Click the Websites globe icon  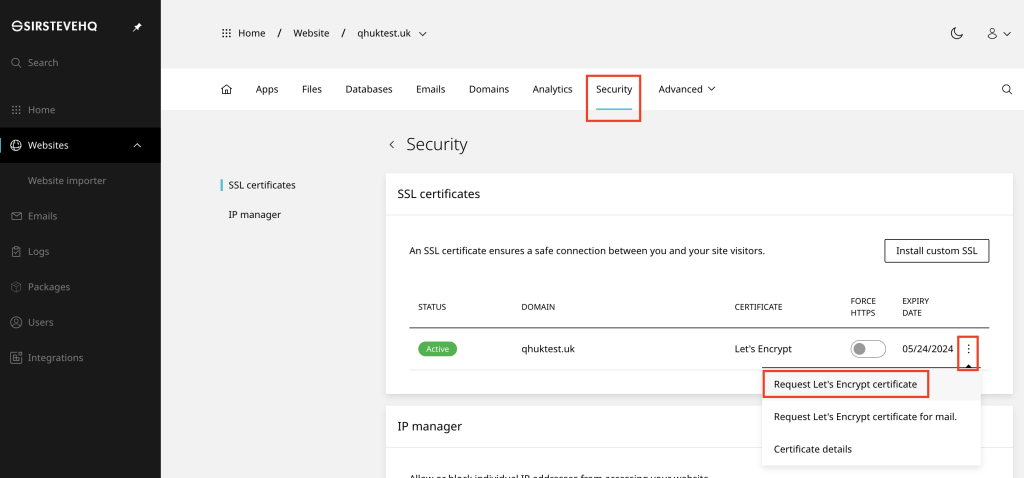pyautogui.click(x=16, y=145)
